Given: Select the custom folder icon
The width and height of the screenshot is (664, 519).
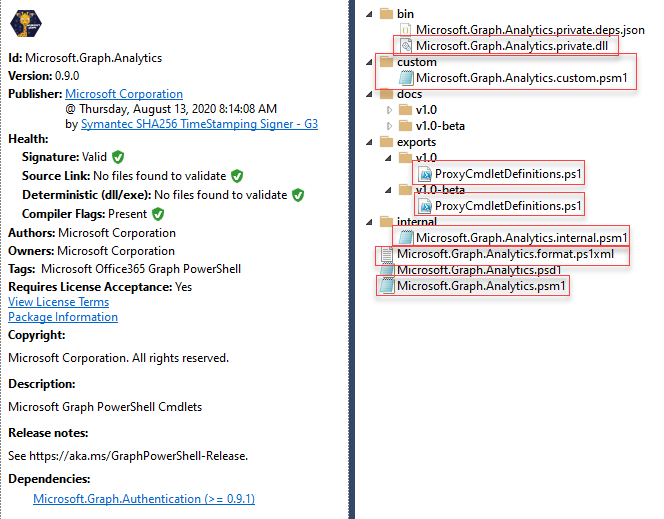Looking at the screenshot, I should point(386,62).
